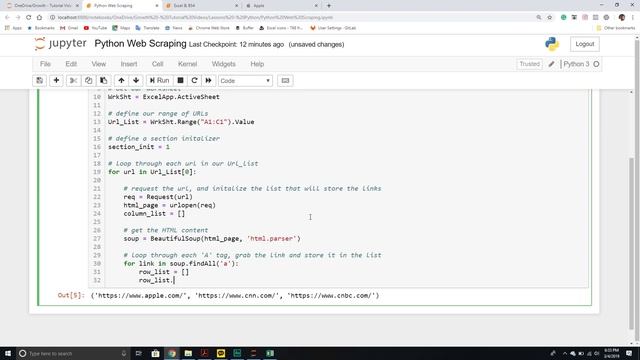The width and height of the screenshot is (640, 360).
Task: Place cursor at end of row_list. line
Action: (175, 280)
